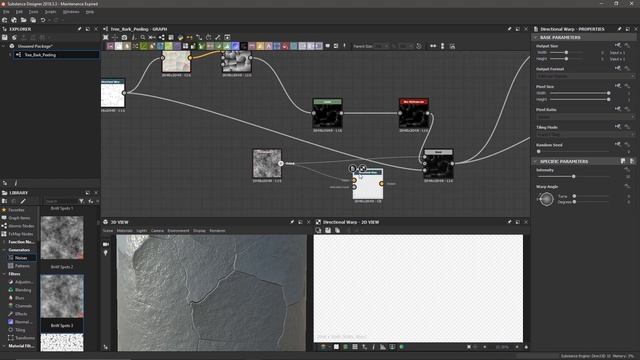Pin the Directional Warp Properties panel
This screenshot has height=360, width=640.
point(619,29)
